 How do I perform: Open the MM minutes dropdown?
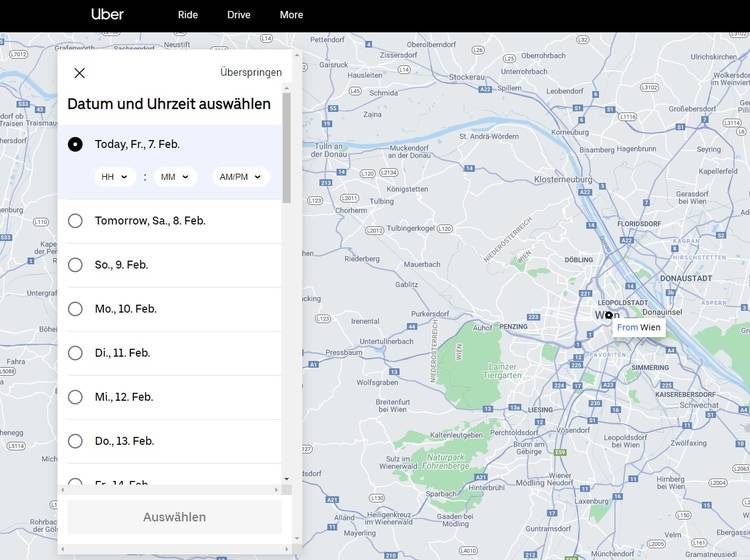pyautogui.click(x=175, y=177)
